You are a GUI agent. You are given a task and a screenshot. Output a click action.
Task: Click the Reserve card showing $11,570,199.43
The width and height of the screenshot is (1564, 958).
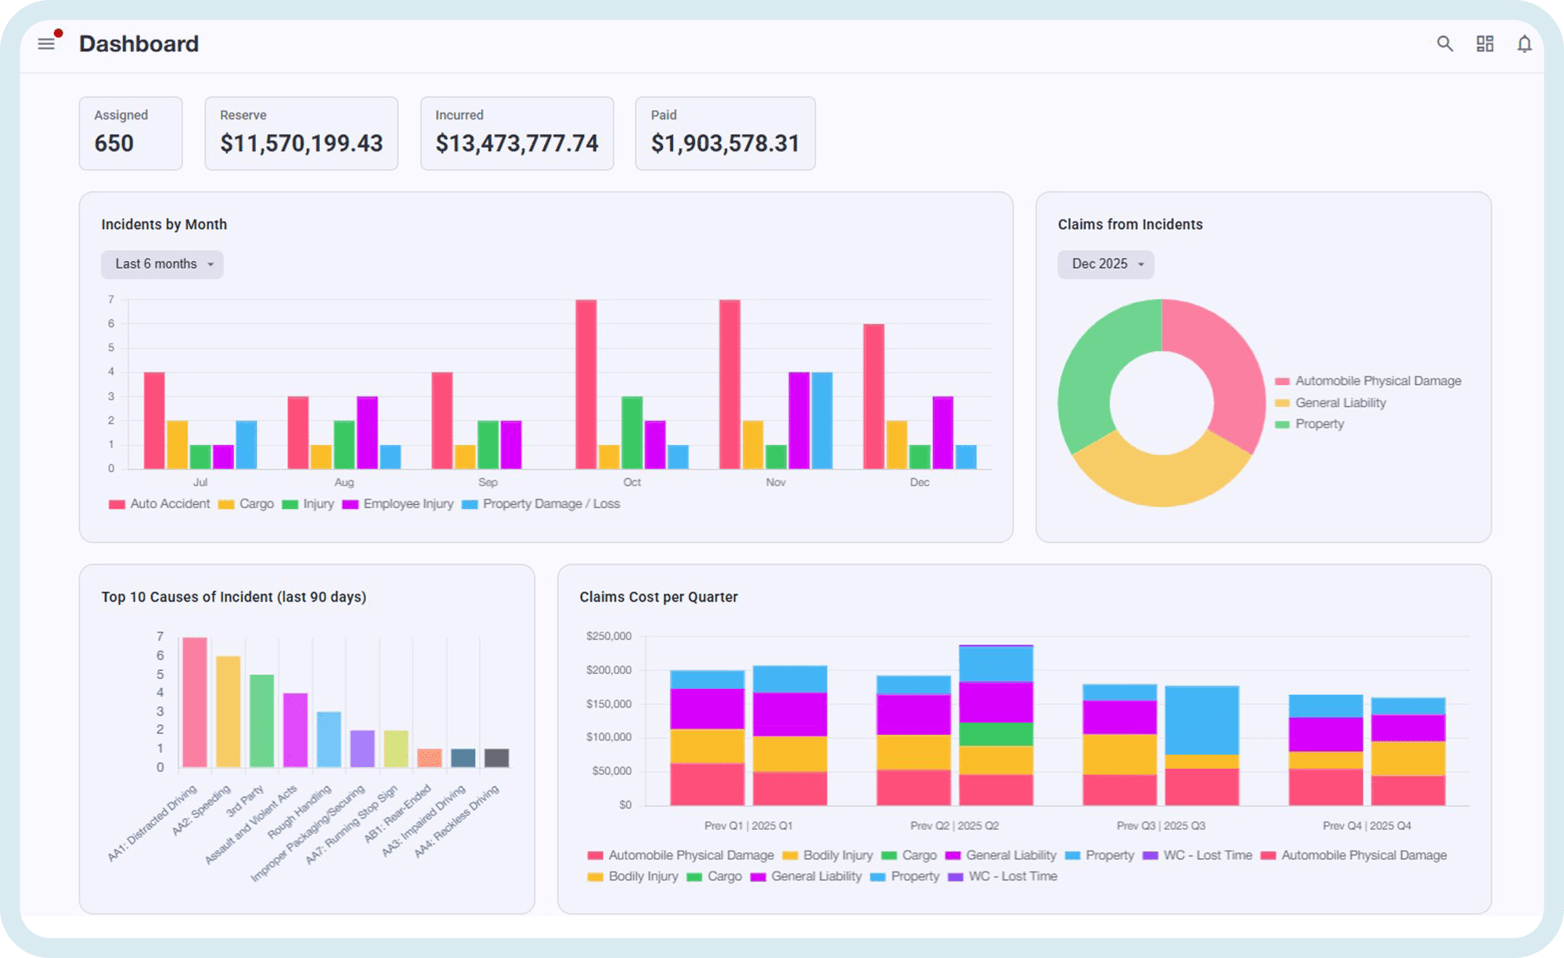pos(301,133)
